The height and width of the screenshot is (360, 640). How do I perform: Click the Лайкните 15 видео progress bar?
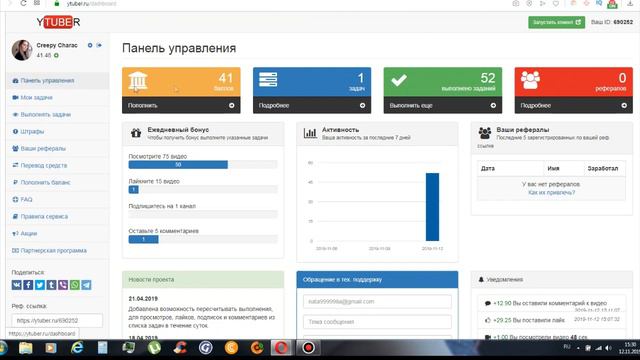coord(203,189)
